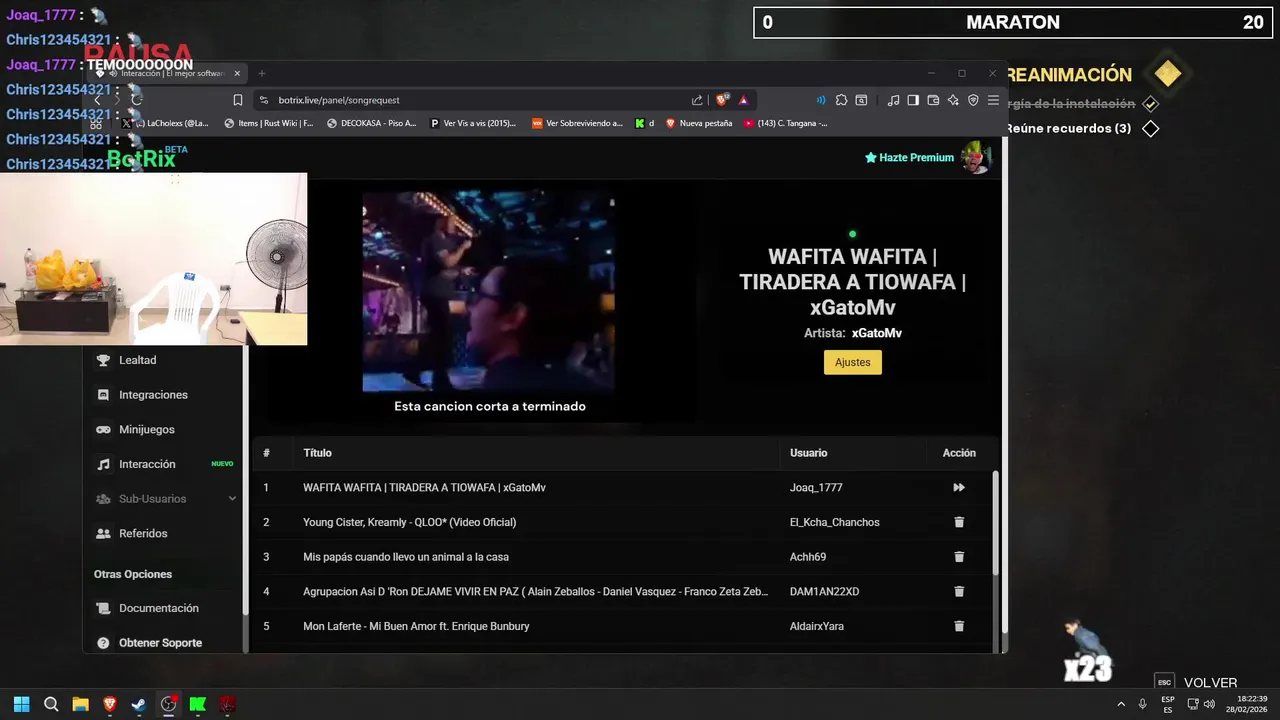Open taskbar Search icon

[x=51, y=704]
